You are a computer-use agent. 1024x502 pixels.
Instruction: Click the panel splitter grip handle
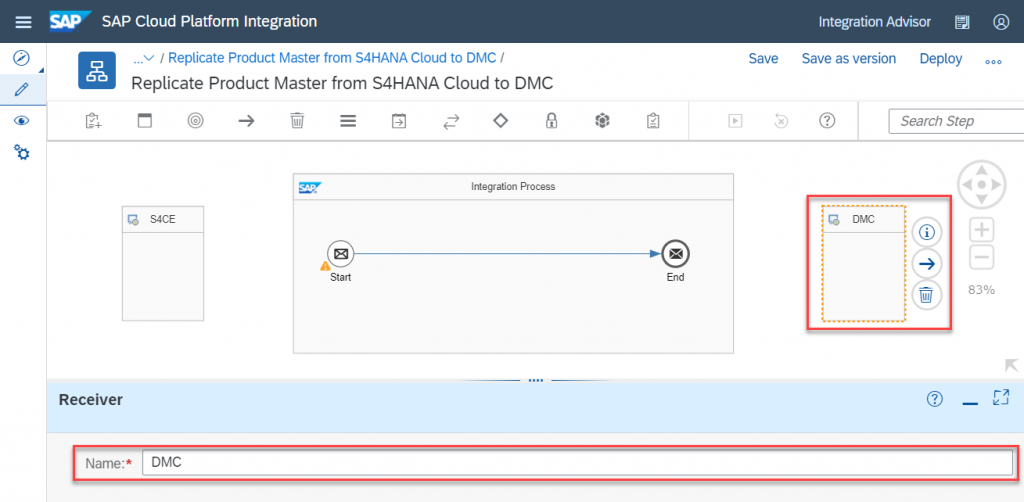(536, 380)
